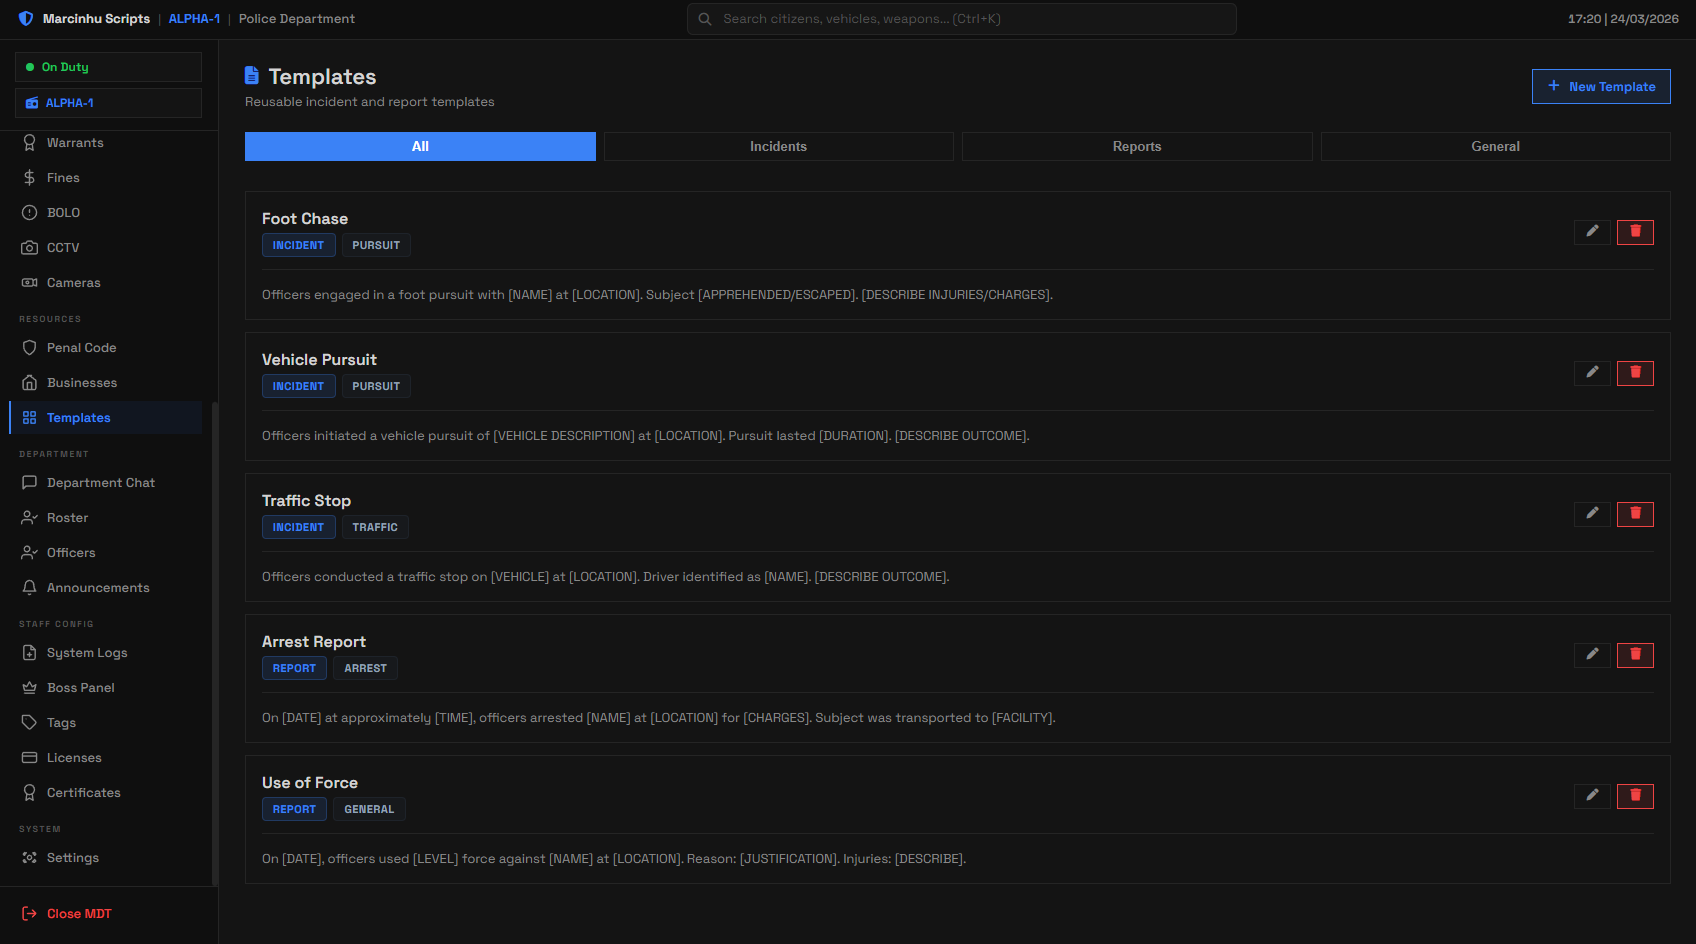Open System Logs
This screenshot has width=1696, height=944.
(106, 653)
